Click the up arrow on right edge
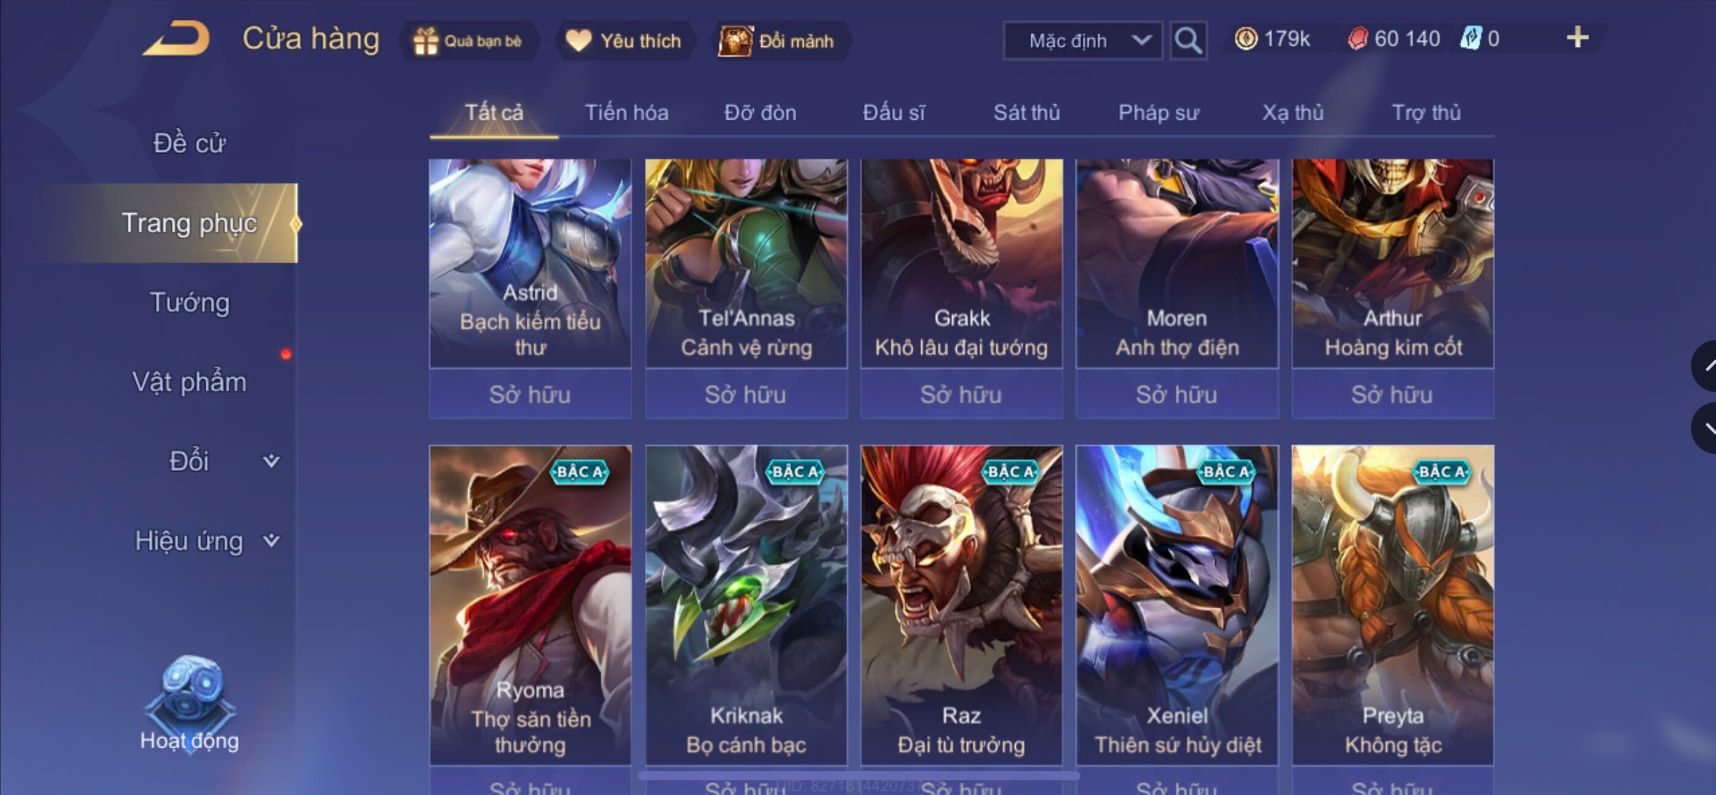This screenshot has width=1716, height=795. click(1704, 366)
